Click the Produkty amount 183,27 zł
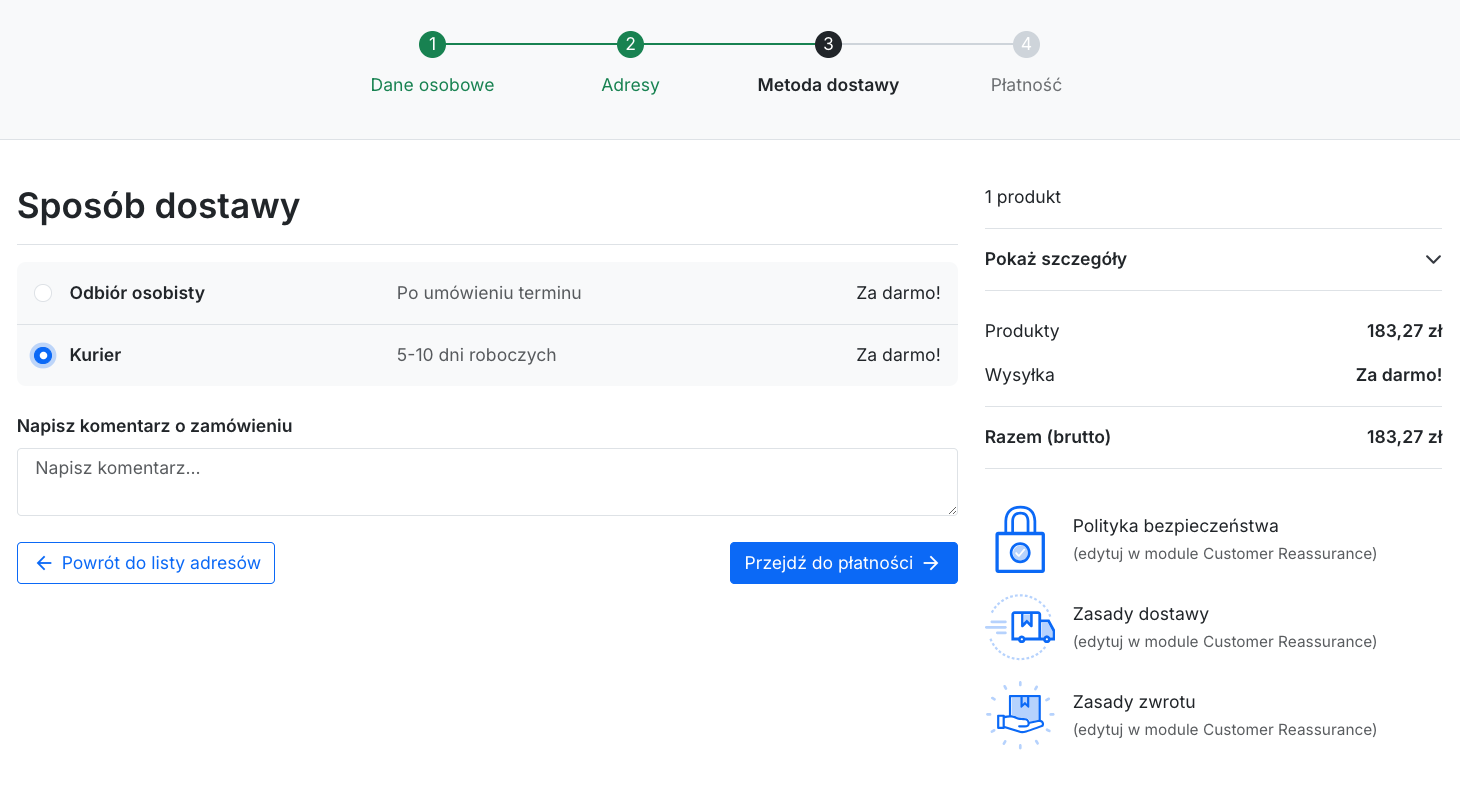 coord(1404,331)
